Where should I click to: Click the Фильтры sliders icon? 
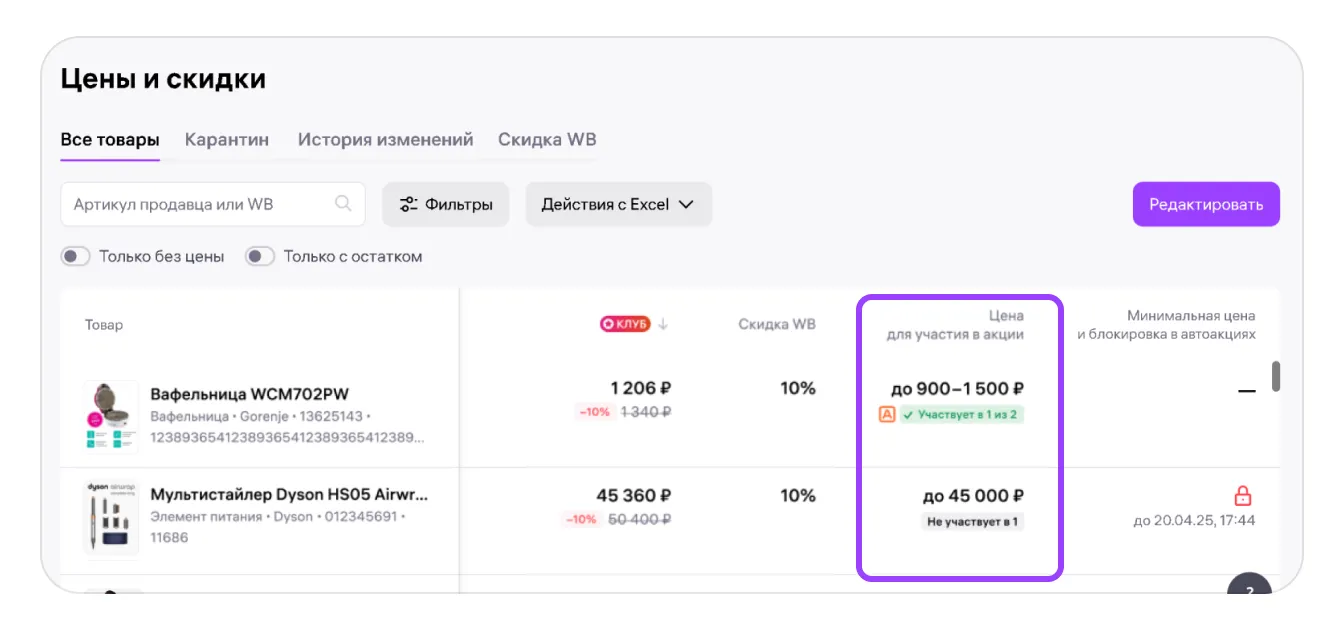pos(408,205)
